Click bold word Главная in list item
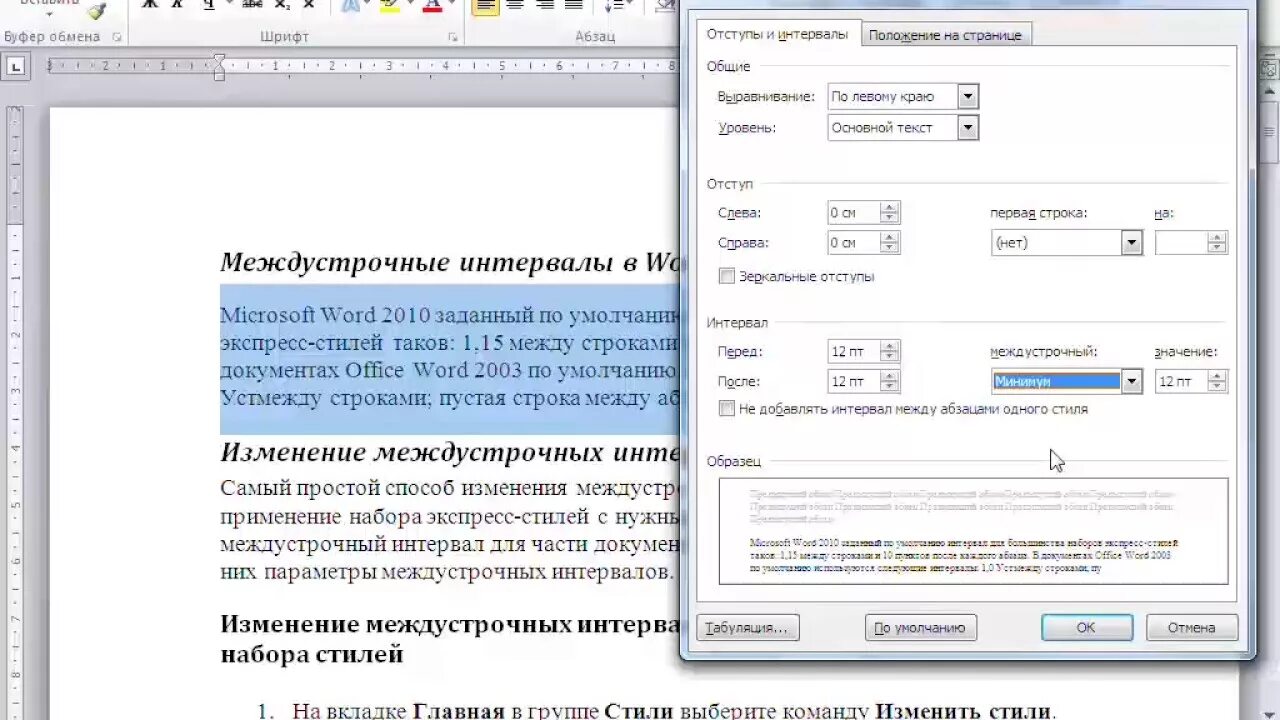This screenshot has height=720, width=1280. [457, 711]
